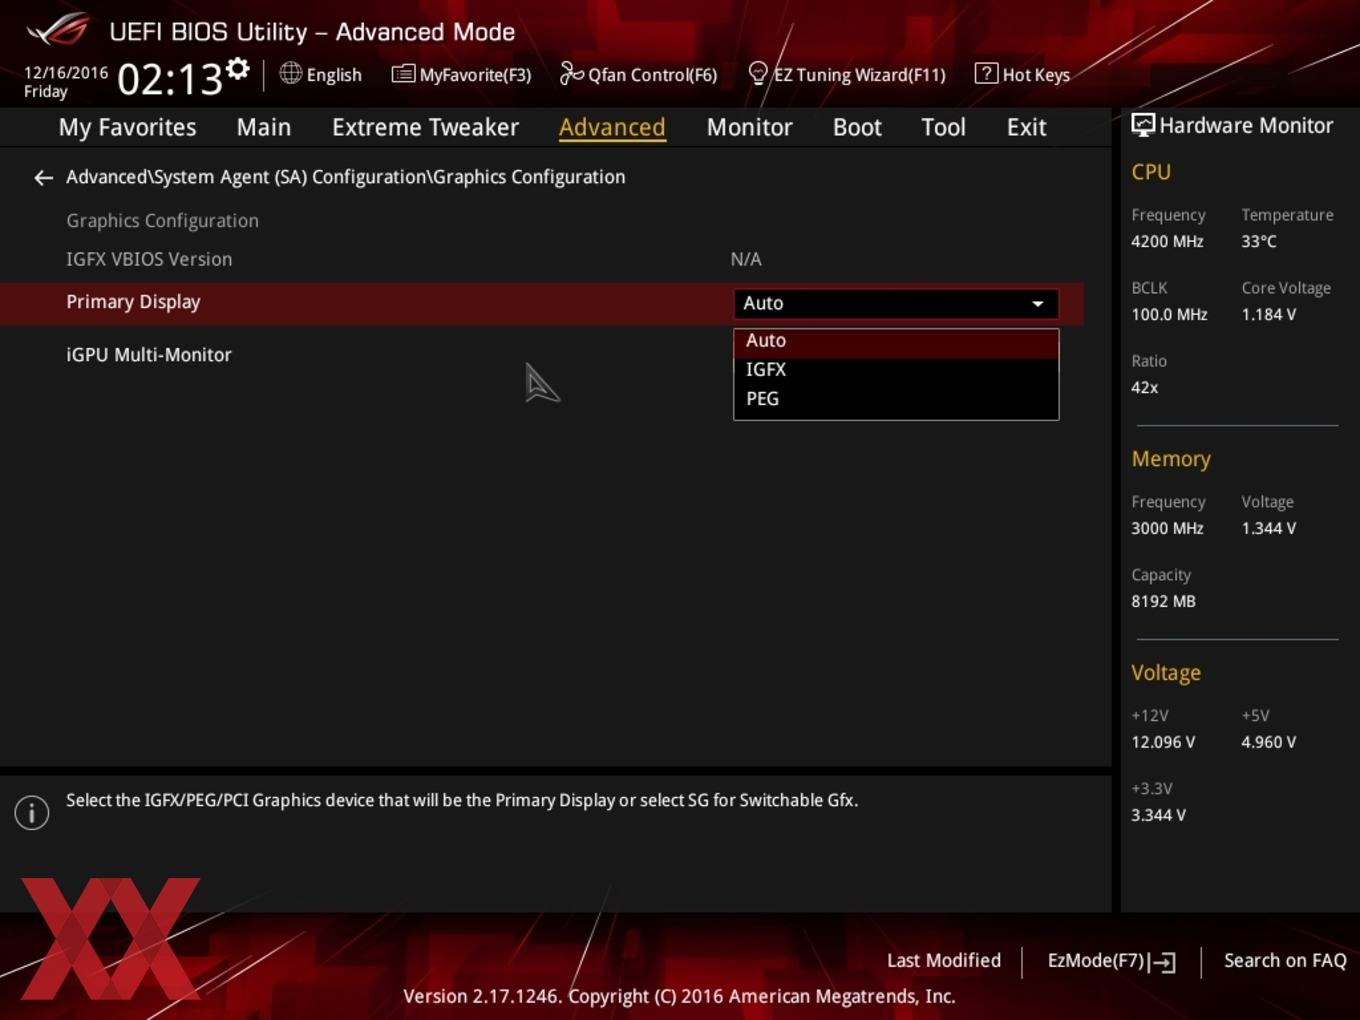Click the Ratio 42x value
1360x1020 pixels.
(x=1145, y=388)
